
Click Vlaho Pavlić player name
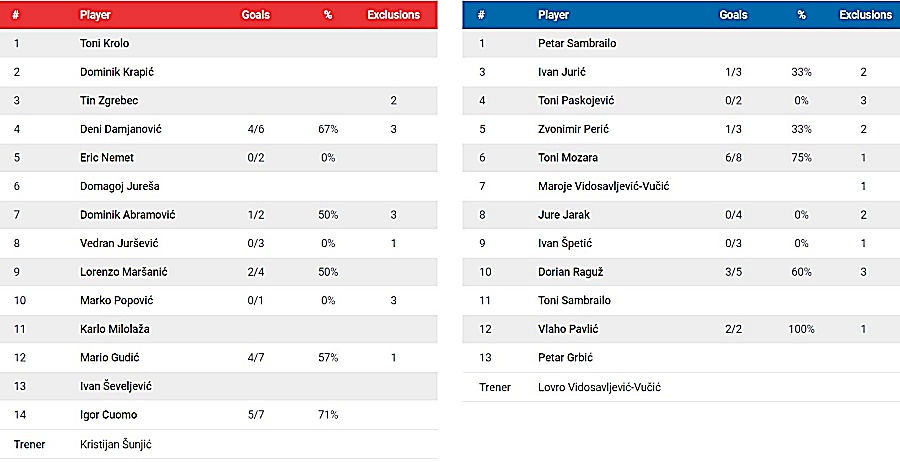tap(564, 329)
